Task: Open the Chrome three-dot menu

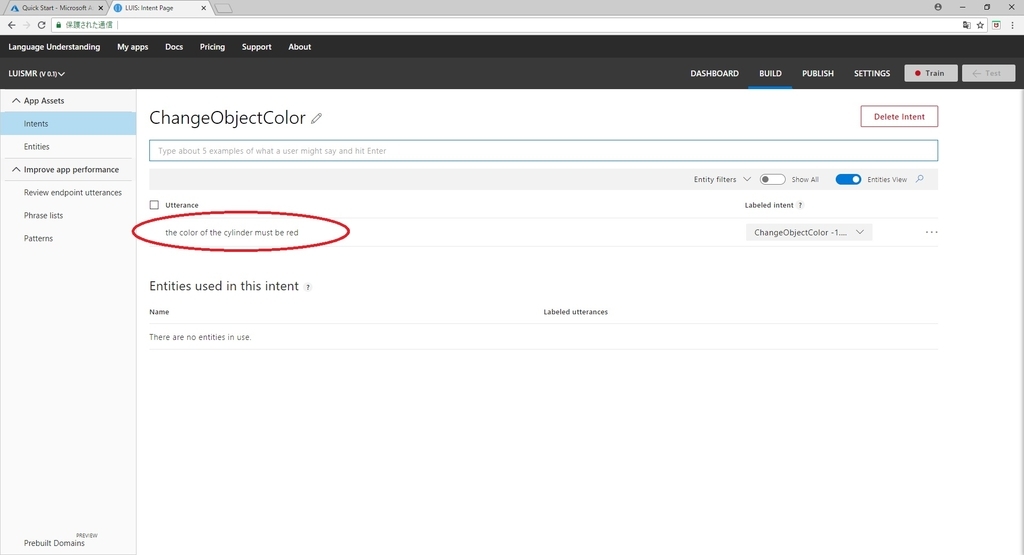Action: [x=1012, y=25]
